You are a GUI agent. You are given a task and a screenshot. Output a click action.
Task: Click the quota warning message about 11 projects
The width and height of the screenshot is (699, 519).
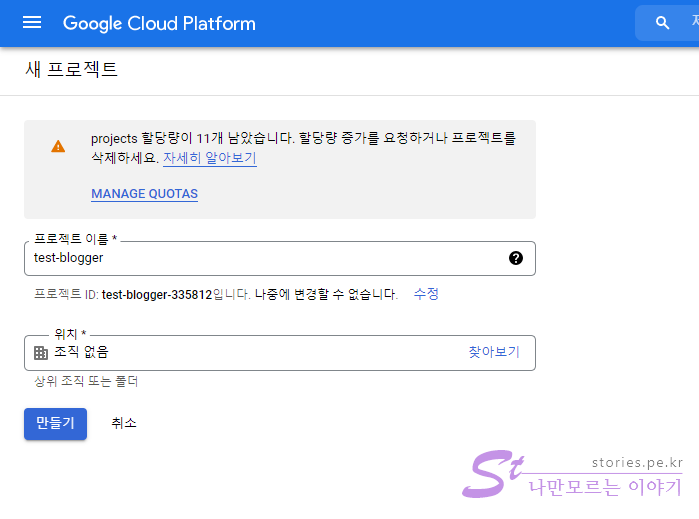303,148
